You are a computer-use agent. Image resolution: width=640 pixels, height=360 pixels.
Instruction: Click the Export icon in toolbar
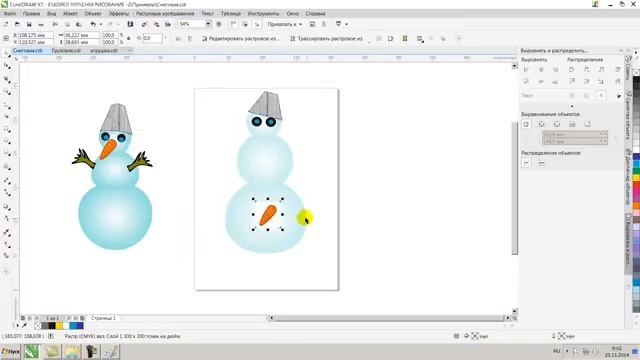(156, 24)
